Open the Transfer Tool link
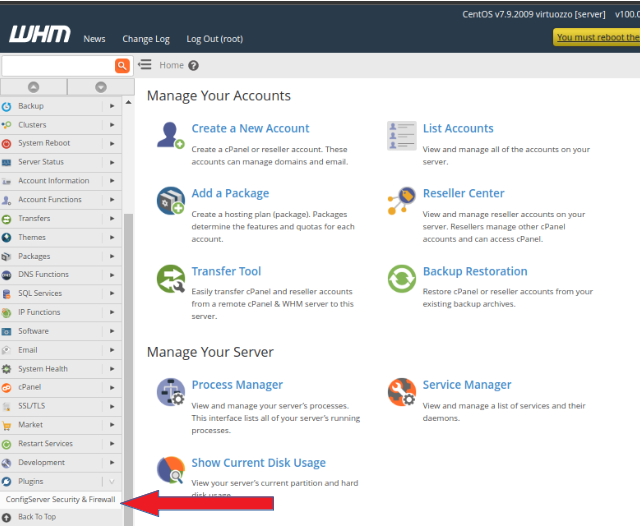The height and width of the screenshot is (528, 640). click(x=226, y=271)
